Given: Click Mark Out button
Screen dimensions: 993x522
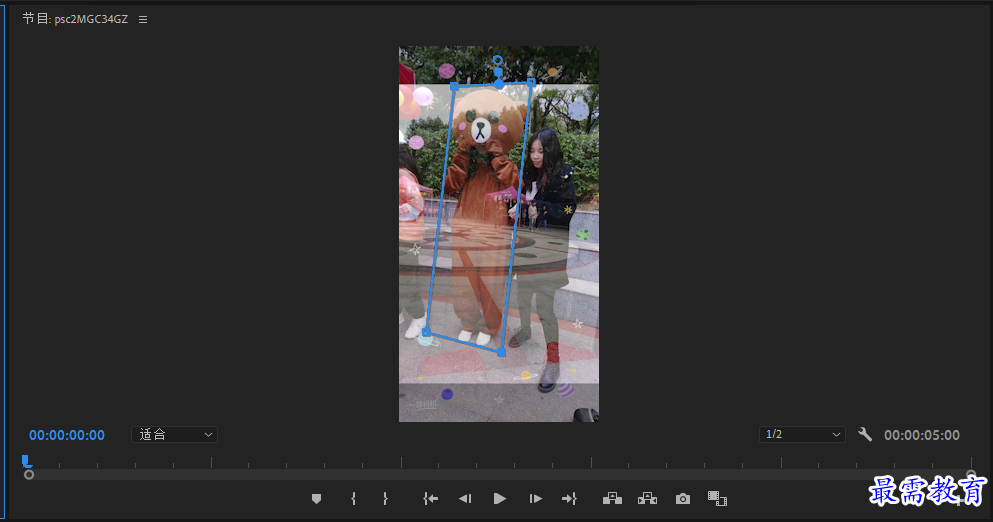Looking at the screenshot, I should click(x=385, y=499).
